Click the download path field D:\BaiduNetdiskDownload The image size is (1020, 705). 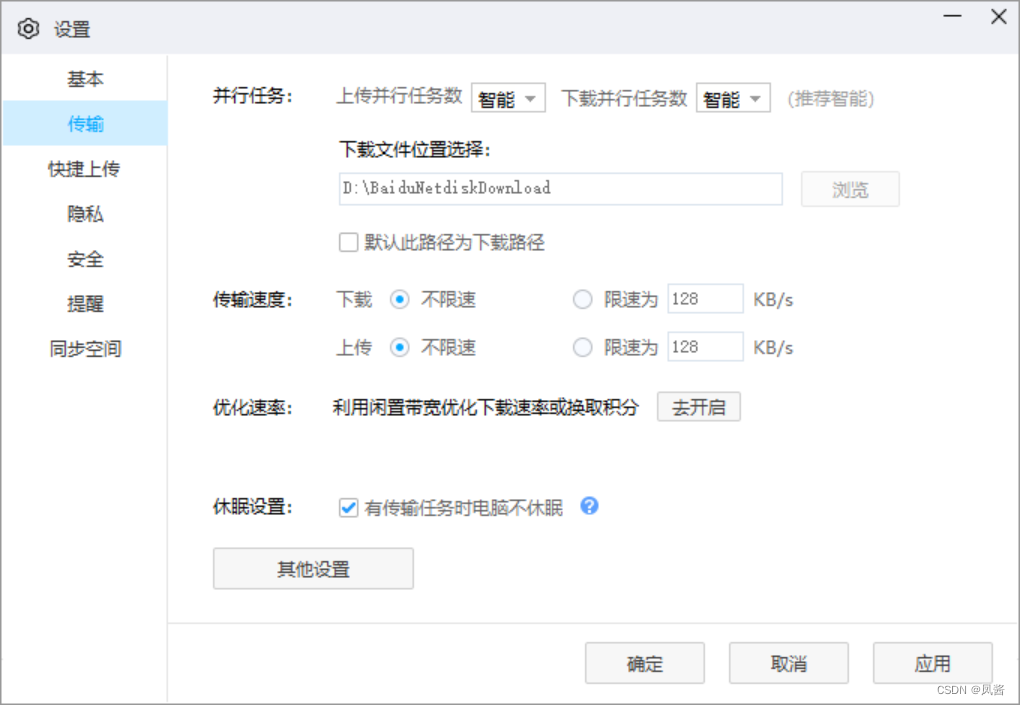561,189
